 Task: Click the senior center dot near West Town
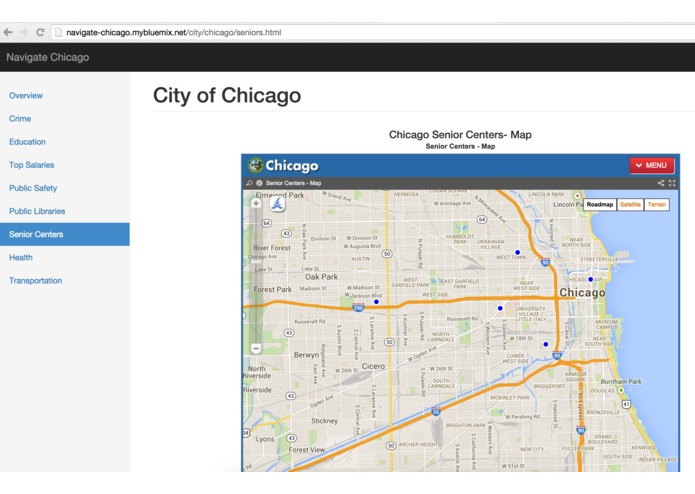(517, 252)
